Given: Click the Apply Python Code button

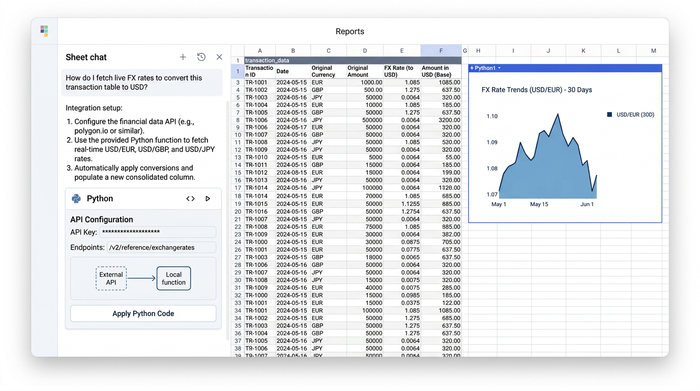Looking at the screenshot, I should (143, 313).
